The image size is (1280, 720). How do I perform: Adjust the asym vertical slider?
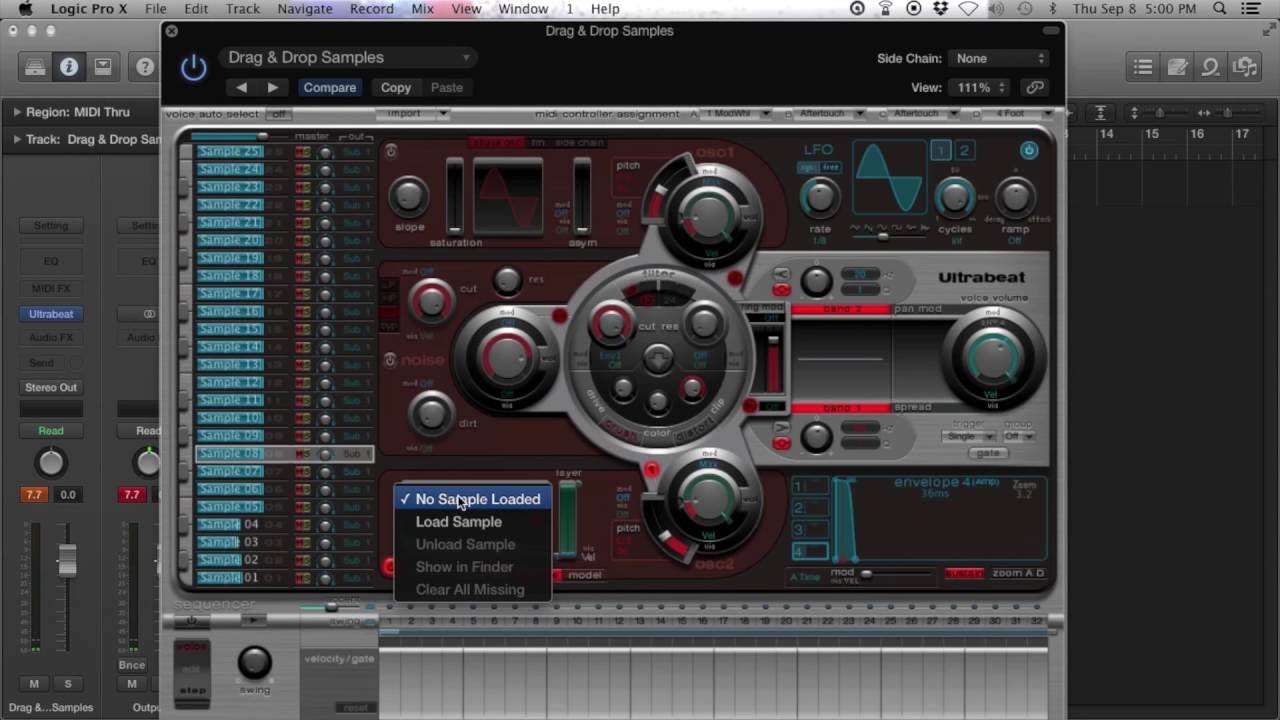pos(582,195)
